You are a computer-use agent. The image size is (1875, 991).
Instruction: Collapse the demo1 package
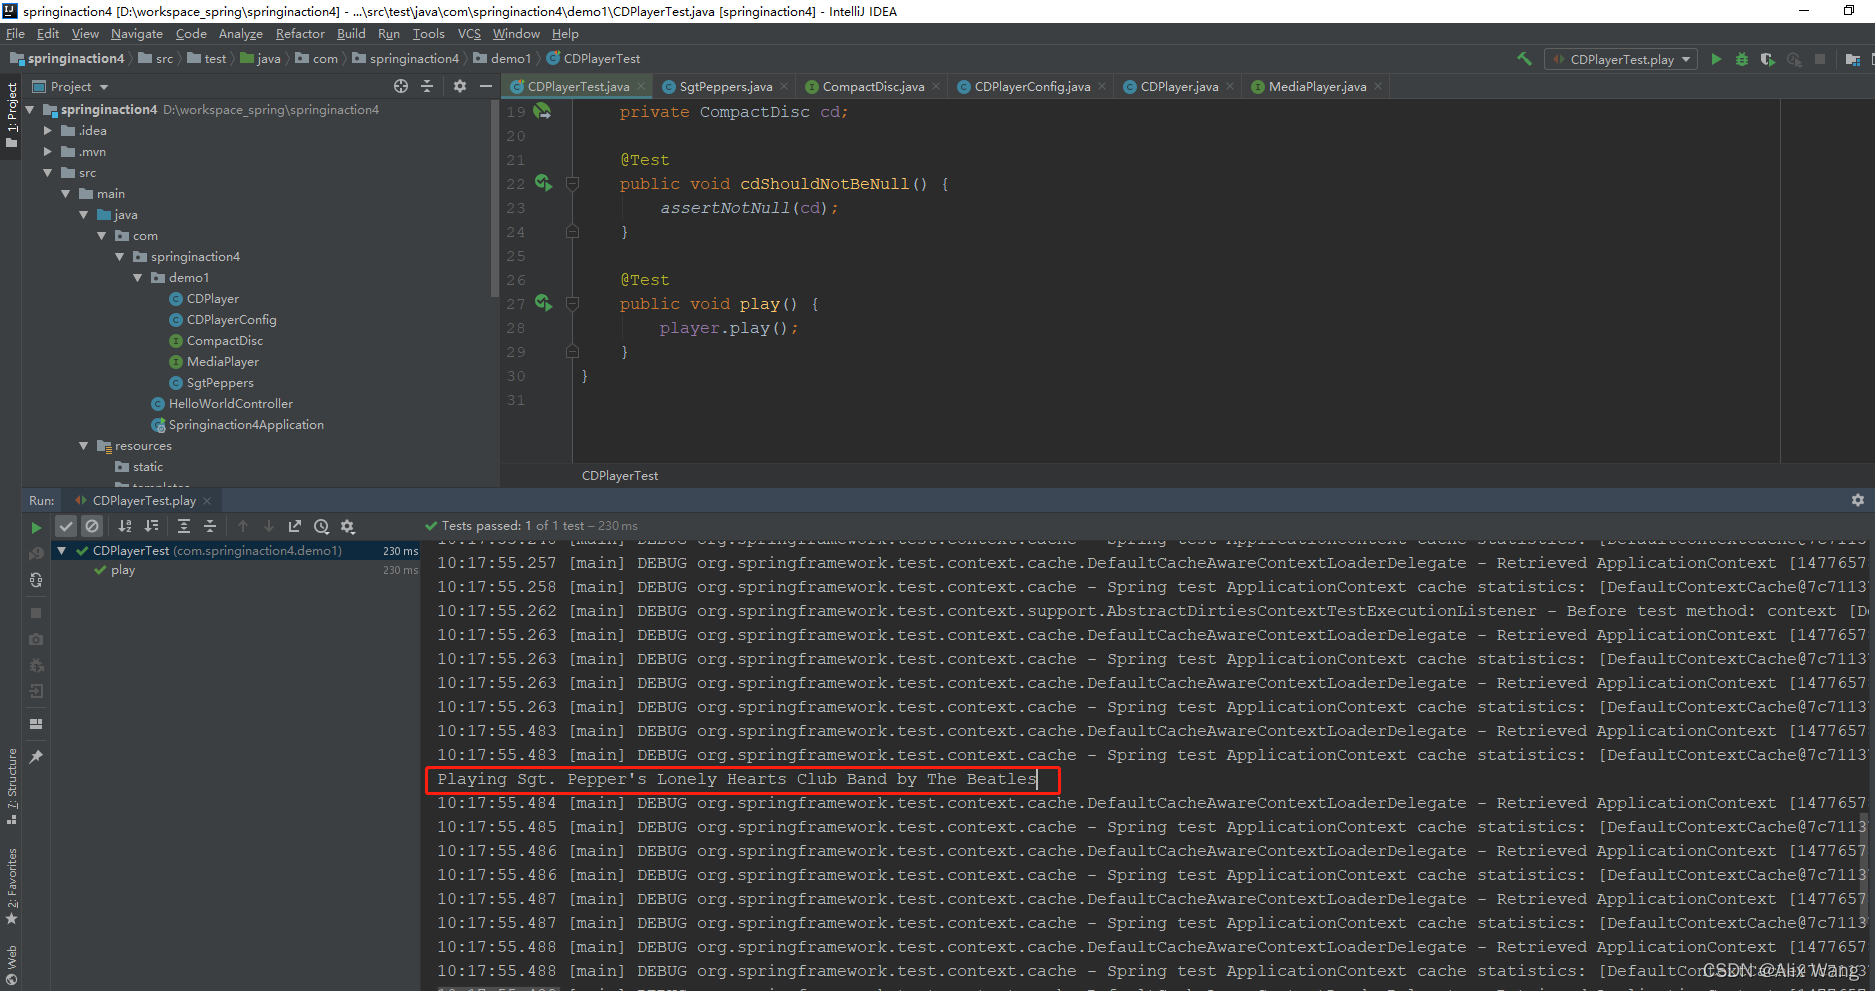[x=138, y=278]
